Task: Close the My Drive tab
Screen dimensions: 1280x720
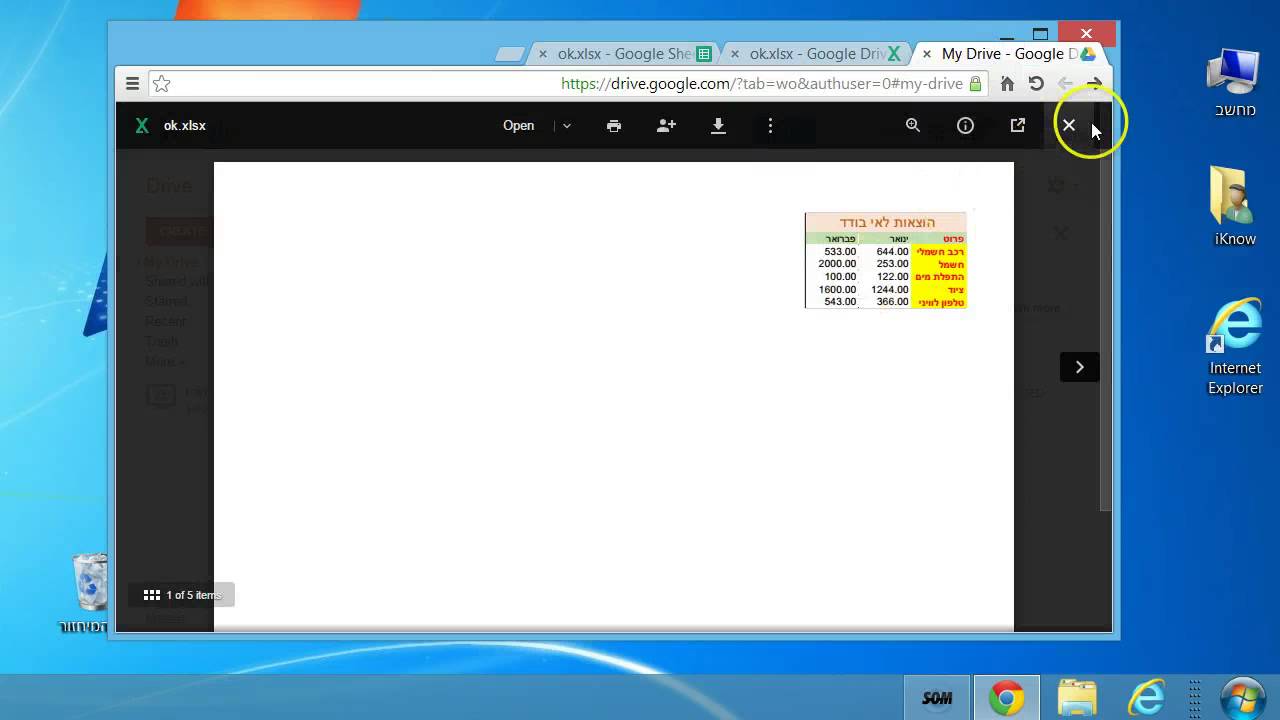Action: pyautogui.click(x=927, y=54)
